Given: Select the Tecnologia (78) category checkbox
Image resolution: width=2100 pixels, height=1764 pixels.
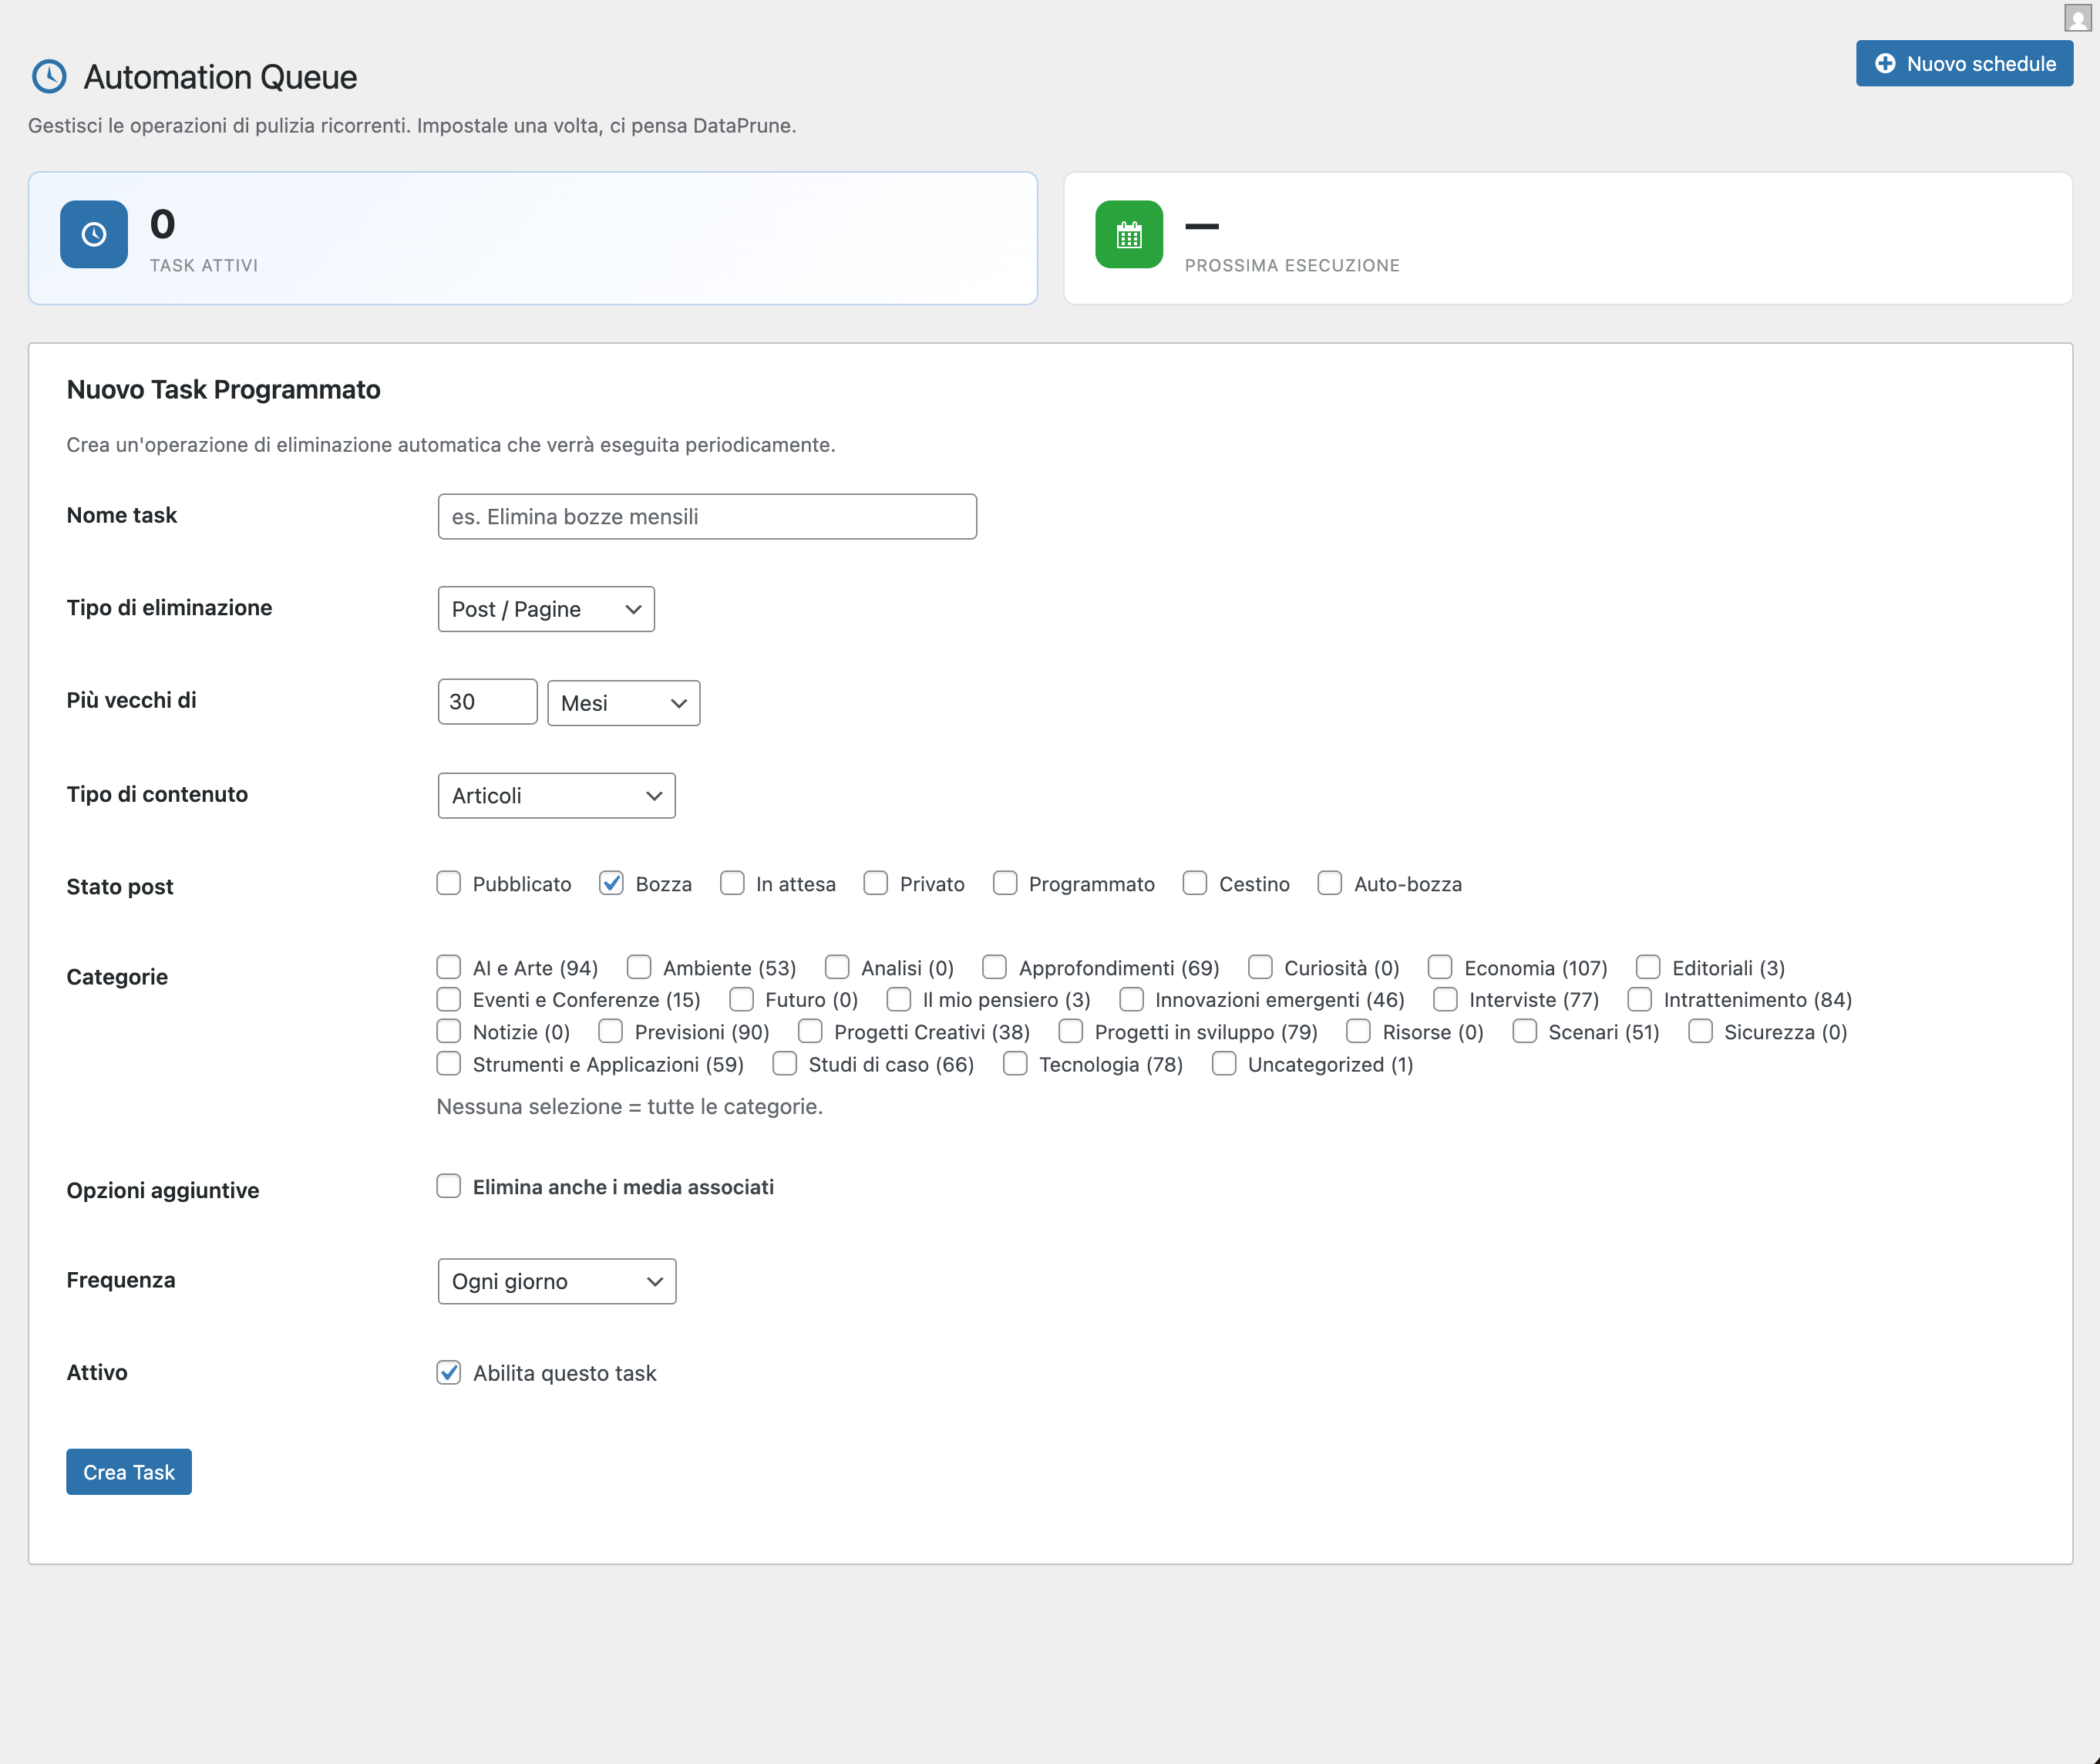Looking at the screenshot, I should tap(1015, 1064).
